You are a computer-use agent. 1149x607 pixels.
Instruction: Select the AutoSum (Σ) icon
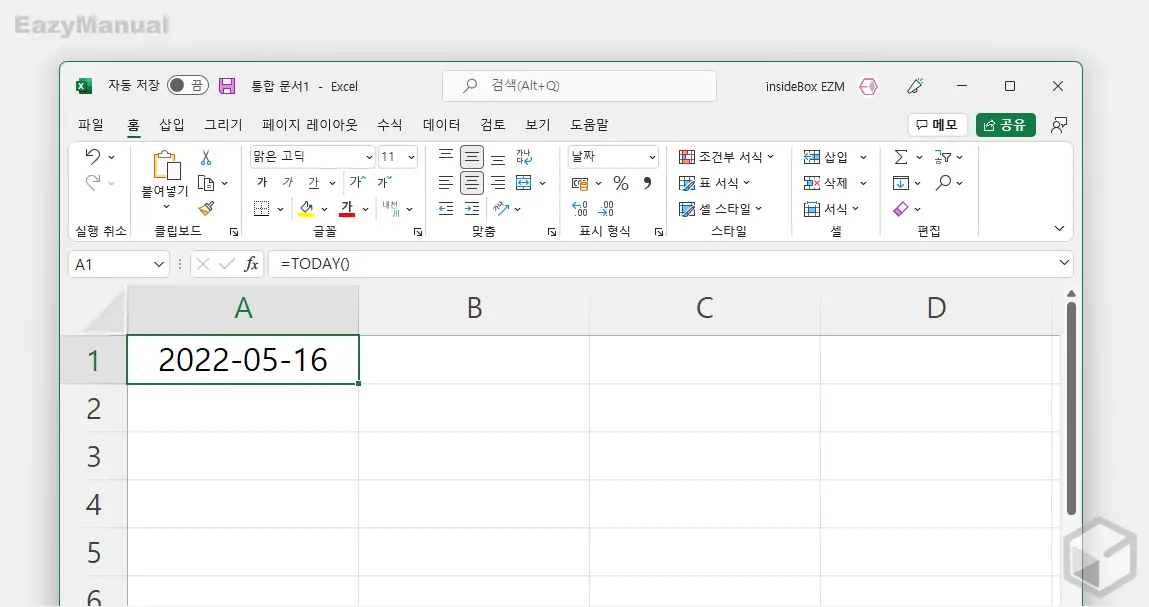coord(903,156)
